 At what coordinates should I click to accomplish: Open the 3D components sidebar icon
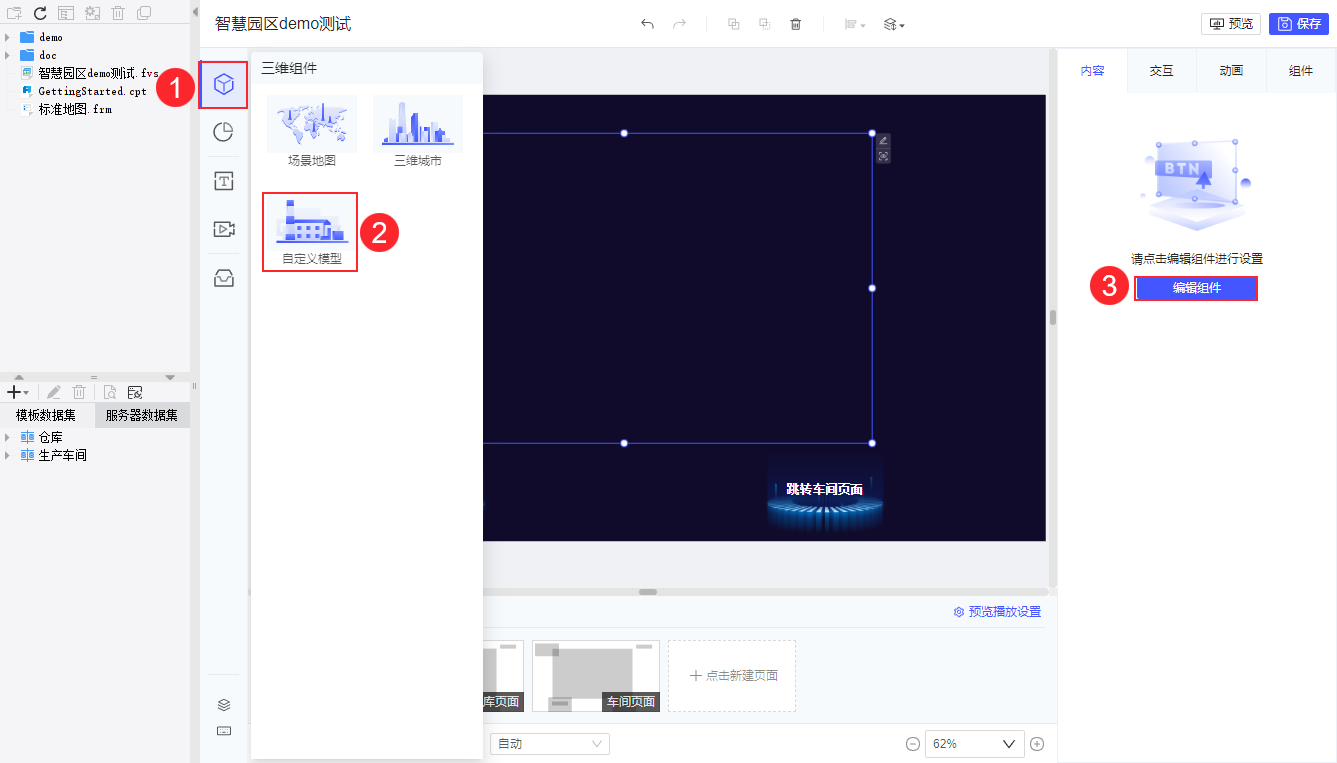tap(224, 84)
